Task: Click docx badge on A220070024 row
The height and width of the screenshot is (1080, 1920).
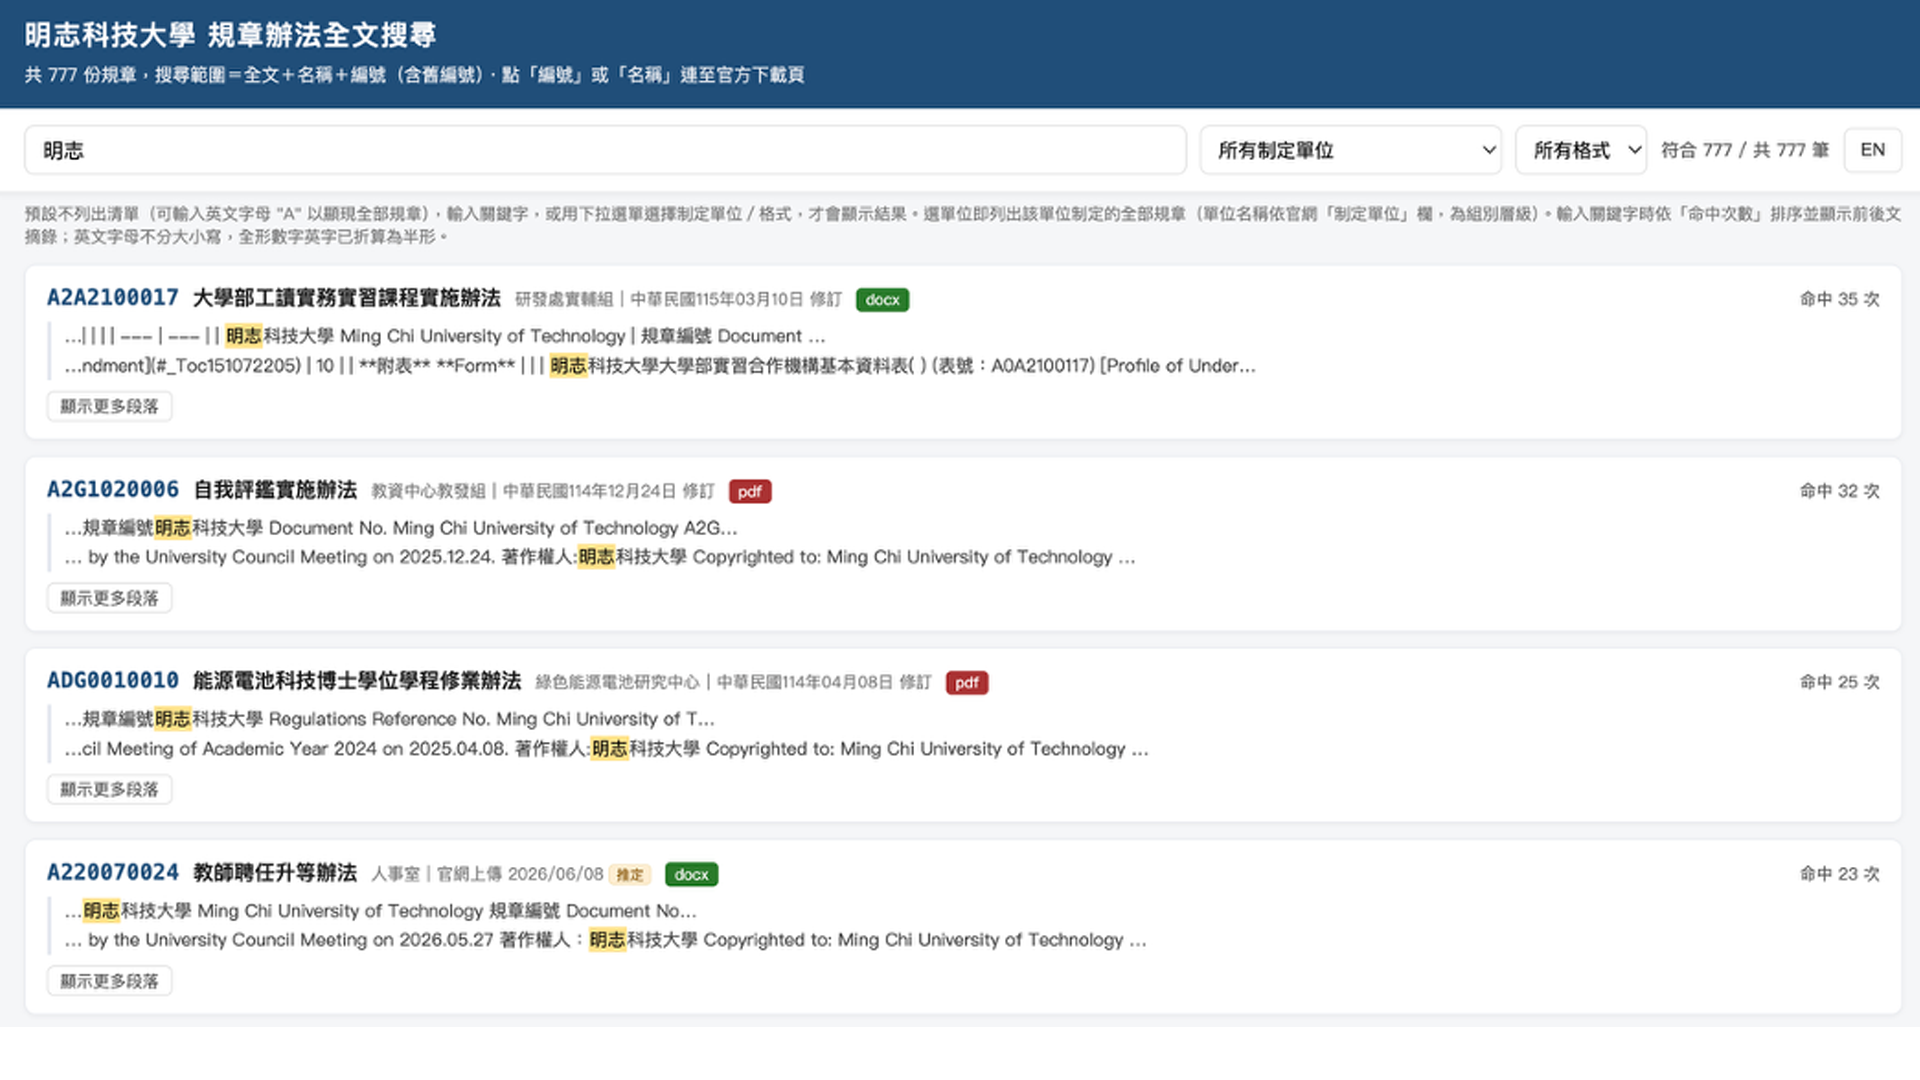Action: click(x=691, y=874)
